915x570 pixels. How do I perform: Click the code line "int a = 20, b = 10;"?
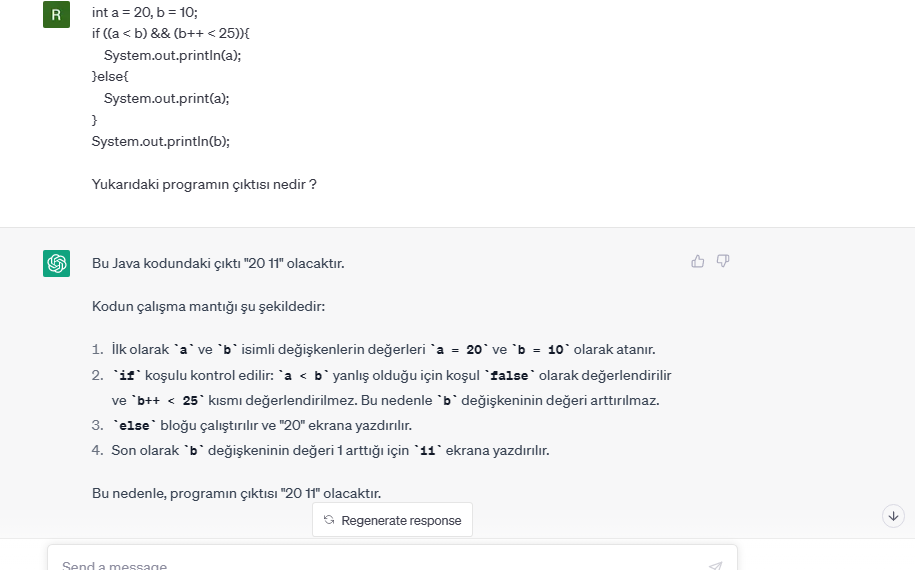point(145,12)
